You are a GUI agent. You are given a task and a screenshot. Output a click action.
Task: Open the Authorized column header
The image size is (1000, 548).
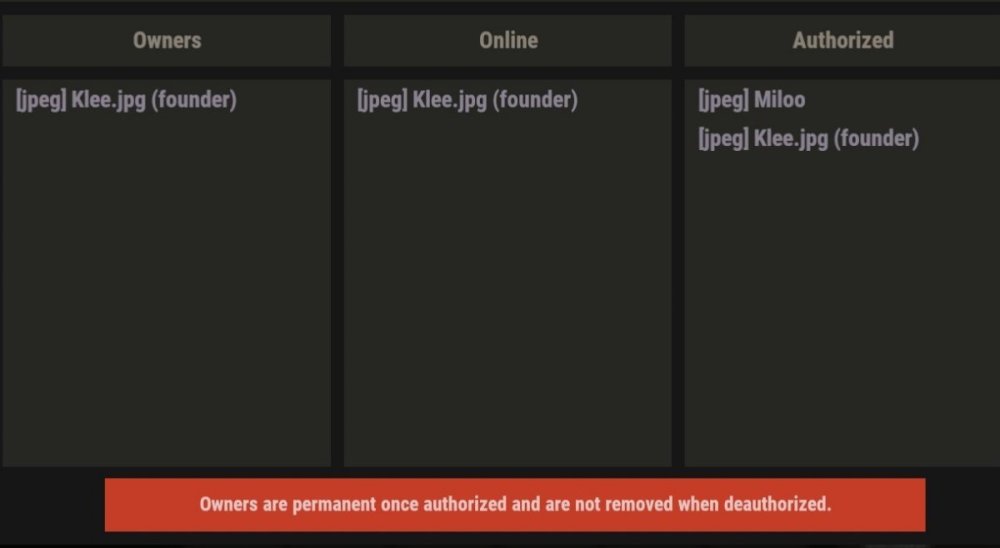842,40
